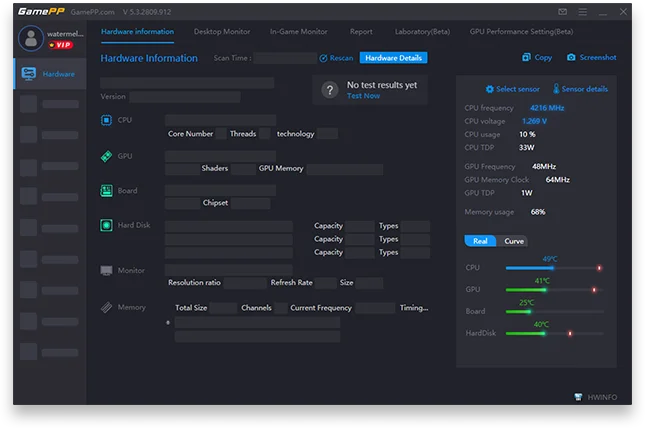Open the Desktop Monitor tab
The width and height of the screenshot is (645, 428).
[x=222, y=32]
